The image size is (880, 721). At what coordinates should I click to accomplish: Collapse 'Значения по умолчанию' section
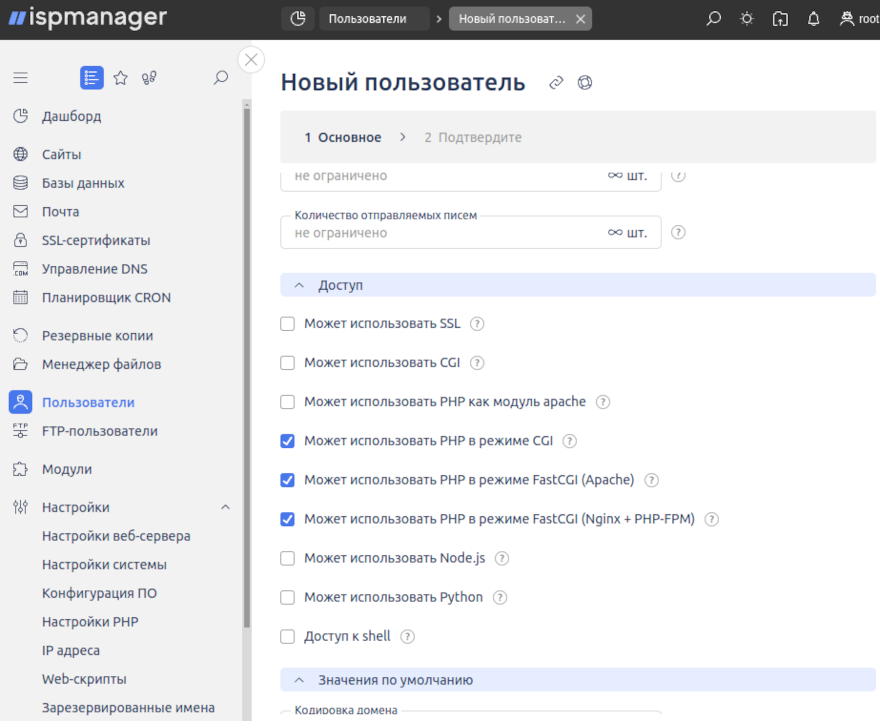pyautogui.click(x=298, y=680)
